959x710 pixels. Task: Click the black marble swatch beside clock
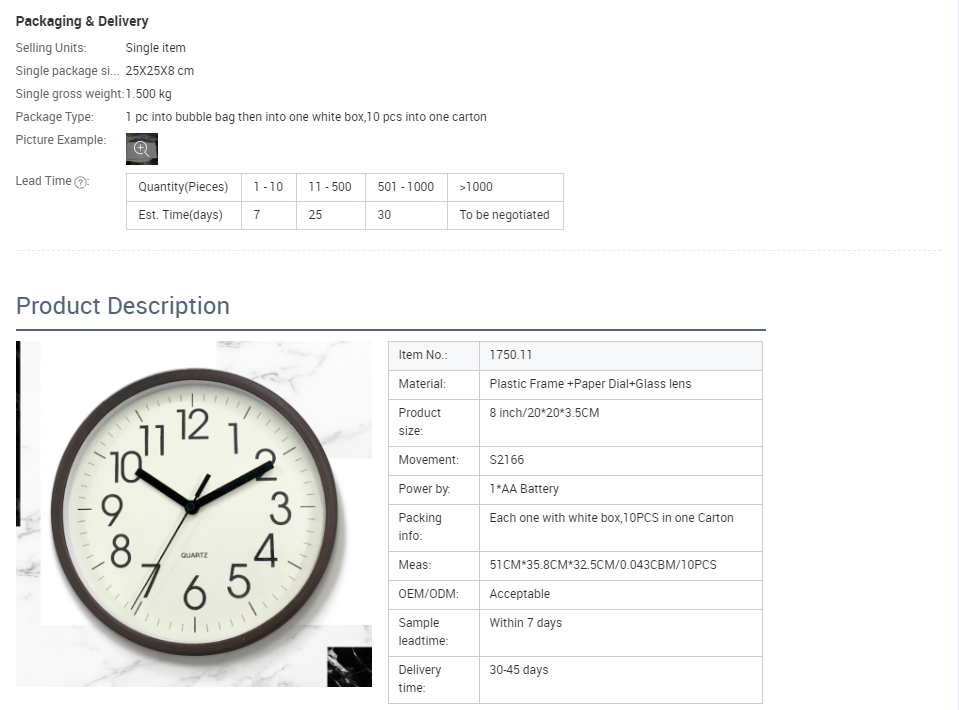[x=349, y=666]
